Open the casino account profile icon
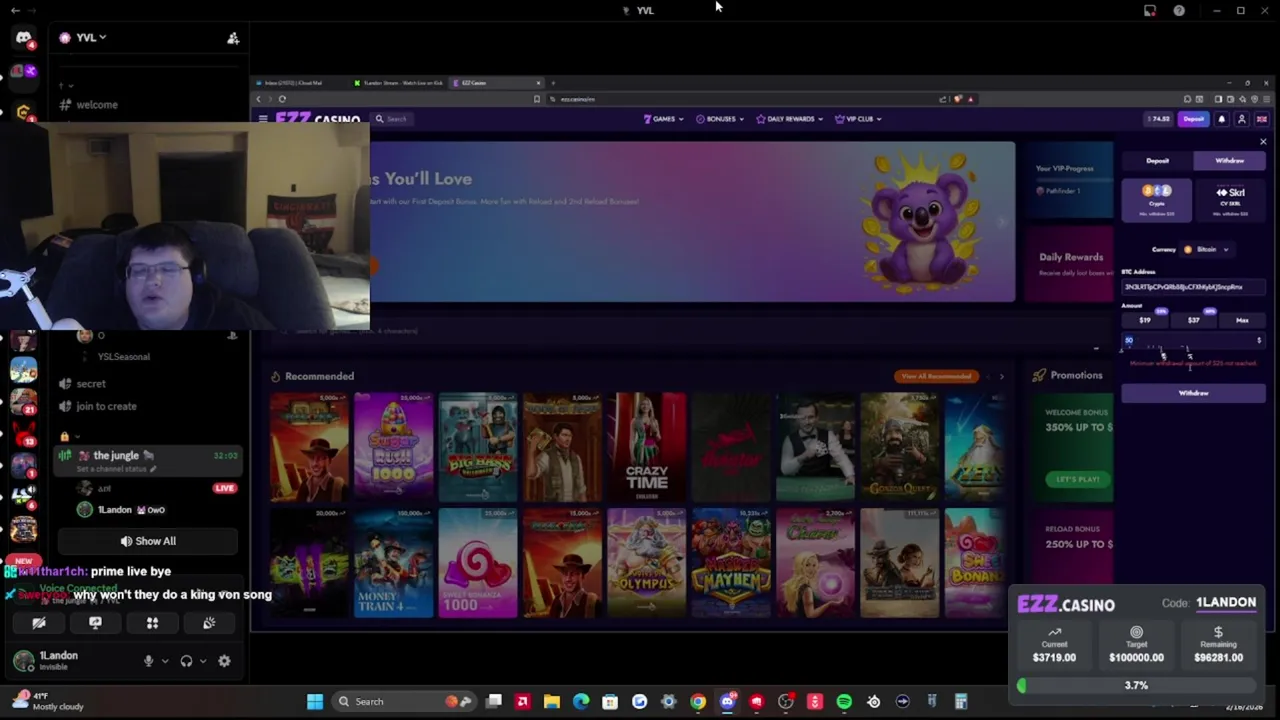 coord(1242,119)
